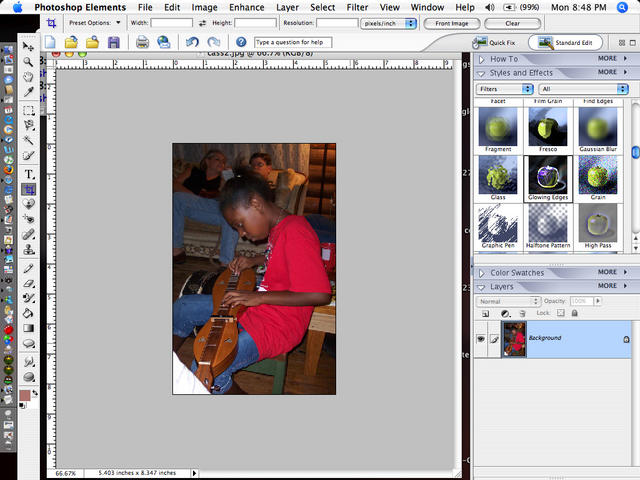Open the Filters category dropdown
This screenshot has width=640, height=480.
pos(504,89)
